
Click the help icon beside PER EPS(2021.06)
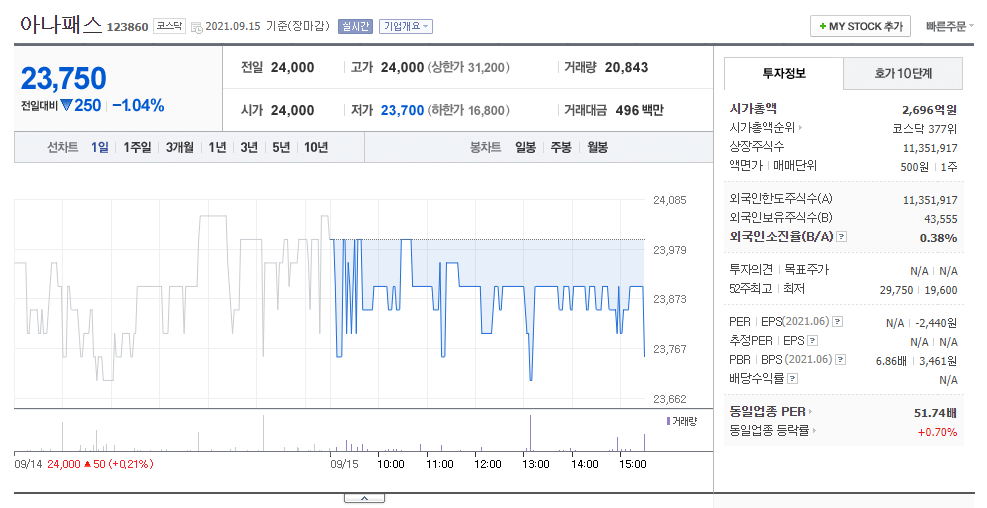click(x=837, y=322)
